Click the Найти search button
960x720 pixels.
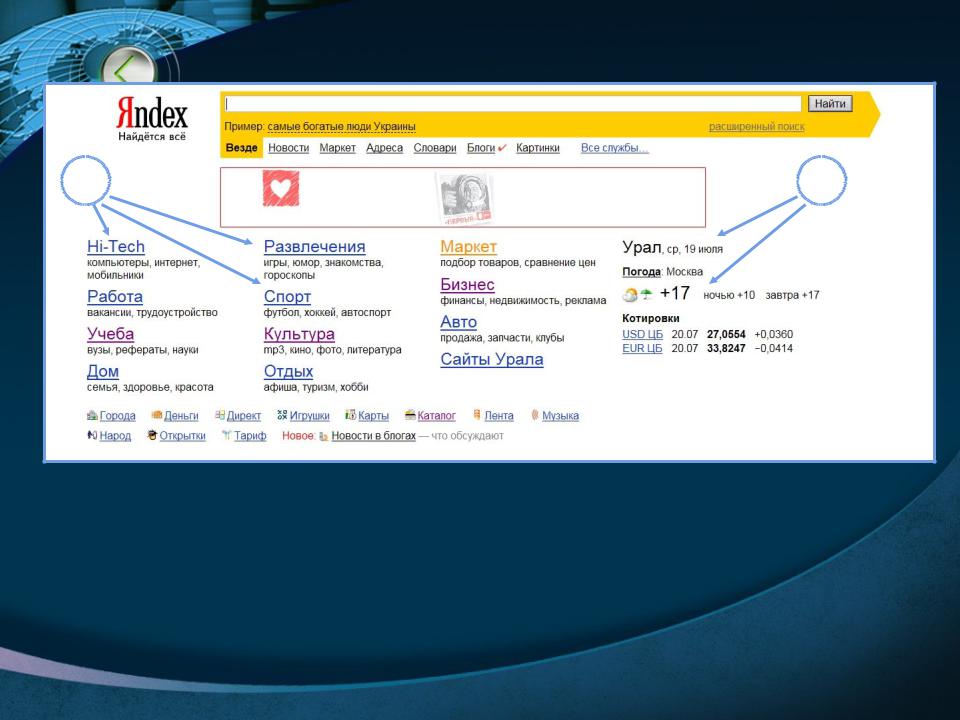(830, 103)
